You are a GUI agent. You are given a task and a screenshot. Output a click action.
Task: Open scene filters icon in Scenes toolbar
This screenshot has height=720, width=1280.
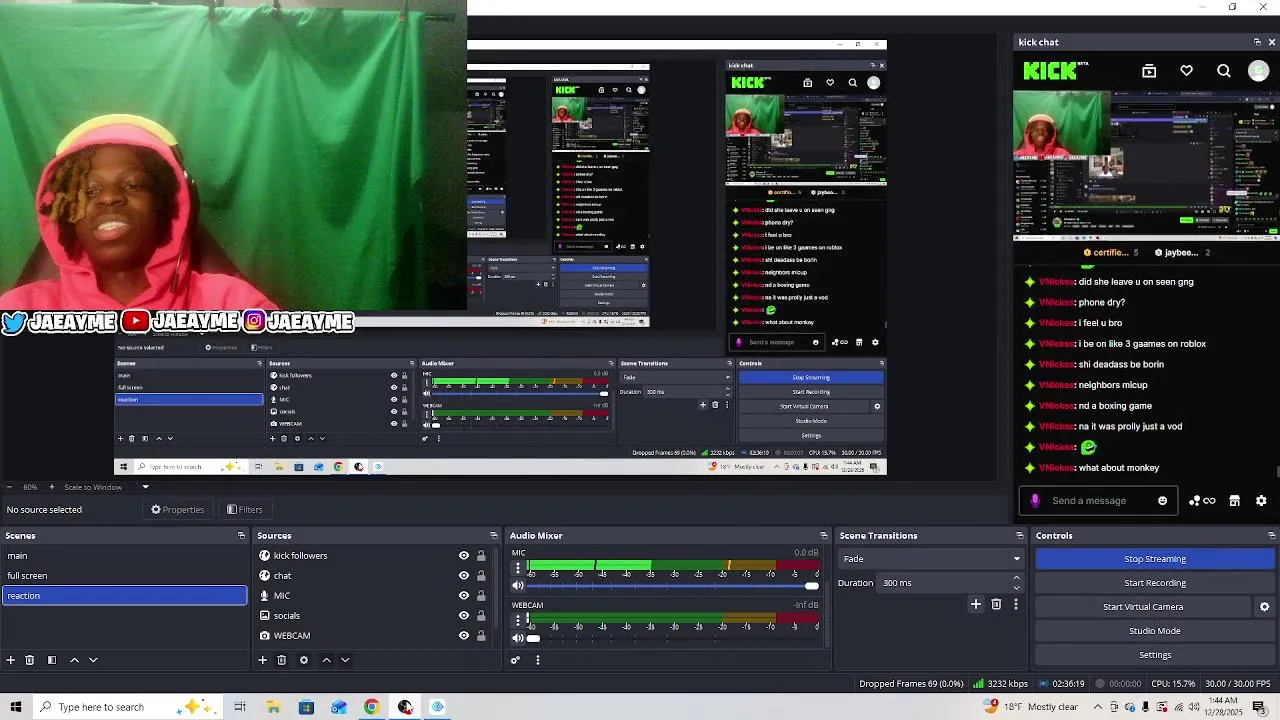pos(52,660)
